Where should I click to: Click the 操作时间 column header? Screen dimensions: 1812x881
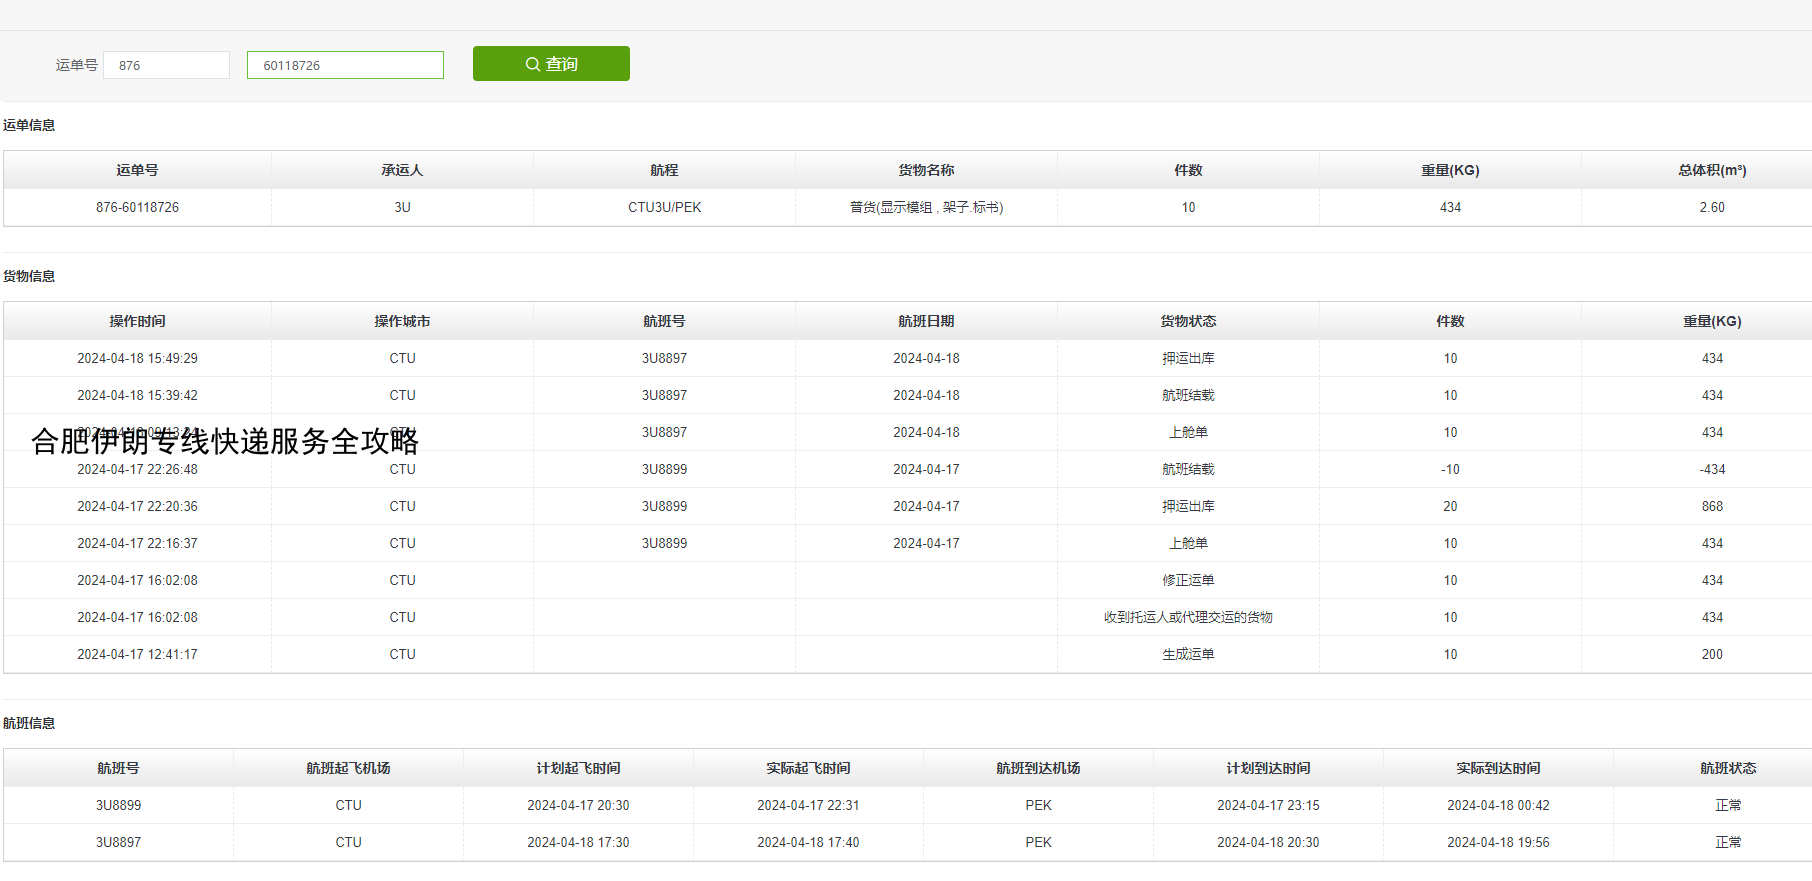(137, 321)
